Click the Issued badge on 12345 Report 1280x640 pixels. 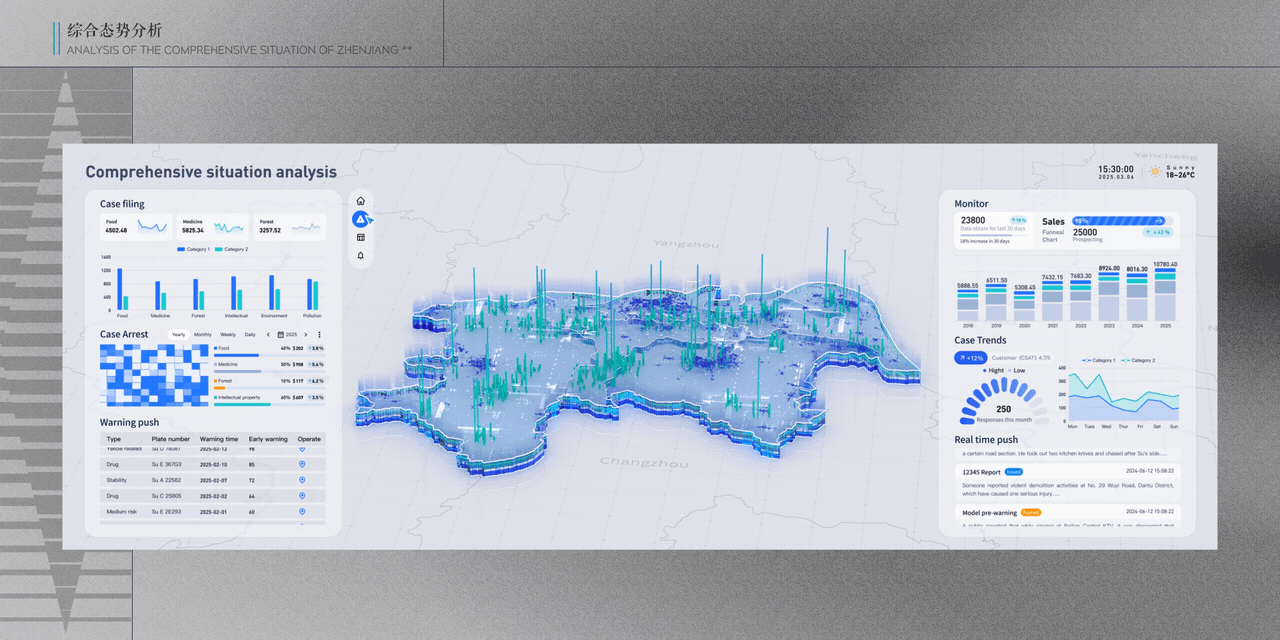tap(1014, 471)
